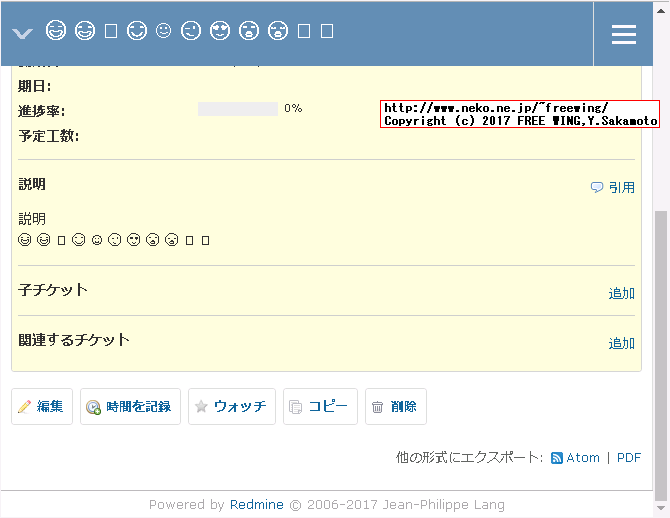This screenshot has width=670, height=518.
Task: Click the ウォッチ watch button
Action: [232, 406]
